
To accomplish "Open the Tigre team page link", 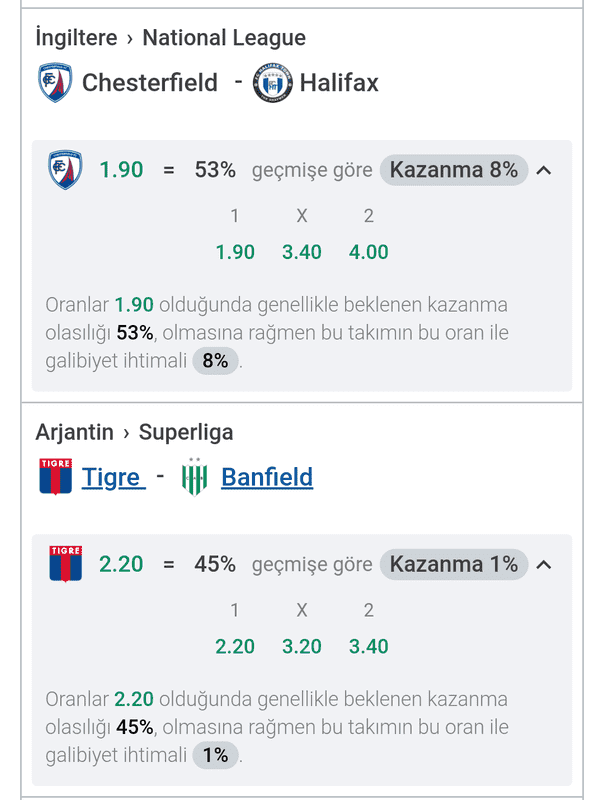I will tap(113, 478).
